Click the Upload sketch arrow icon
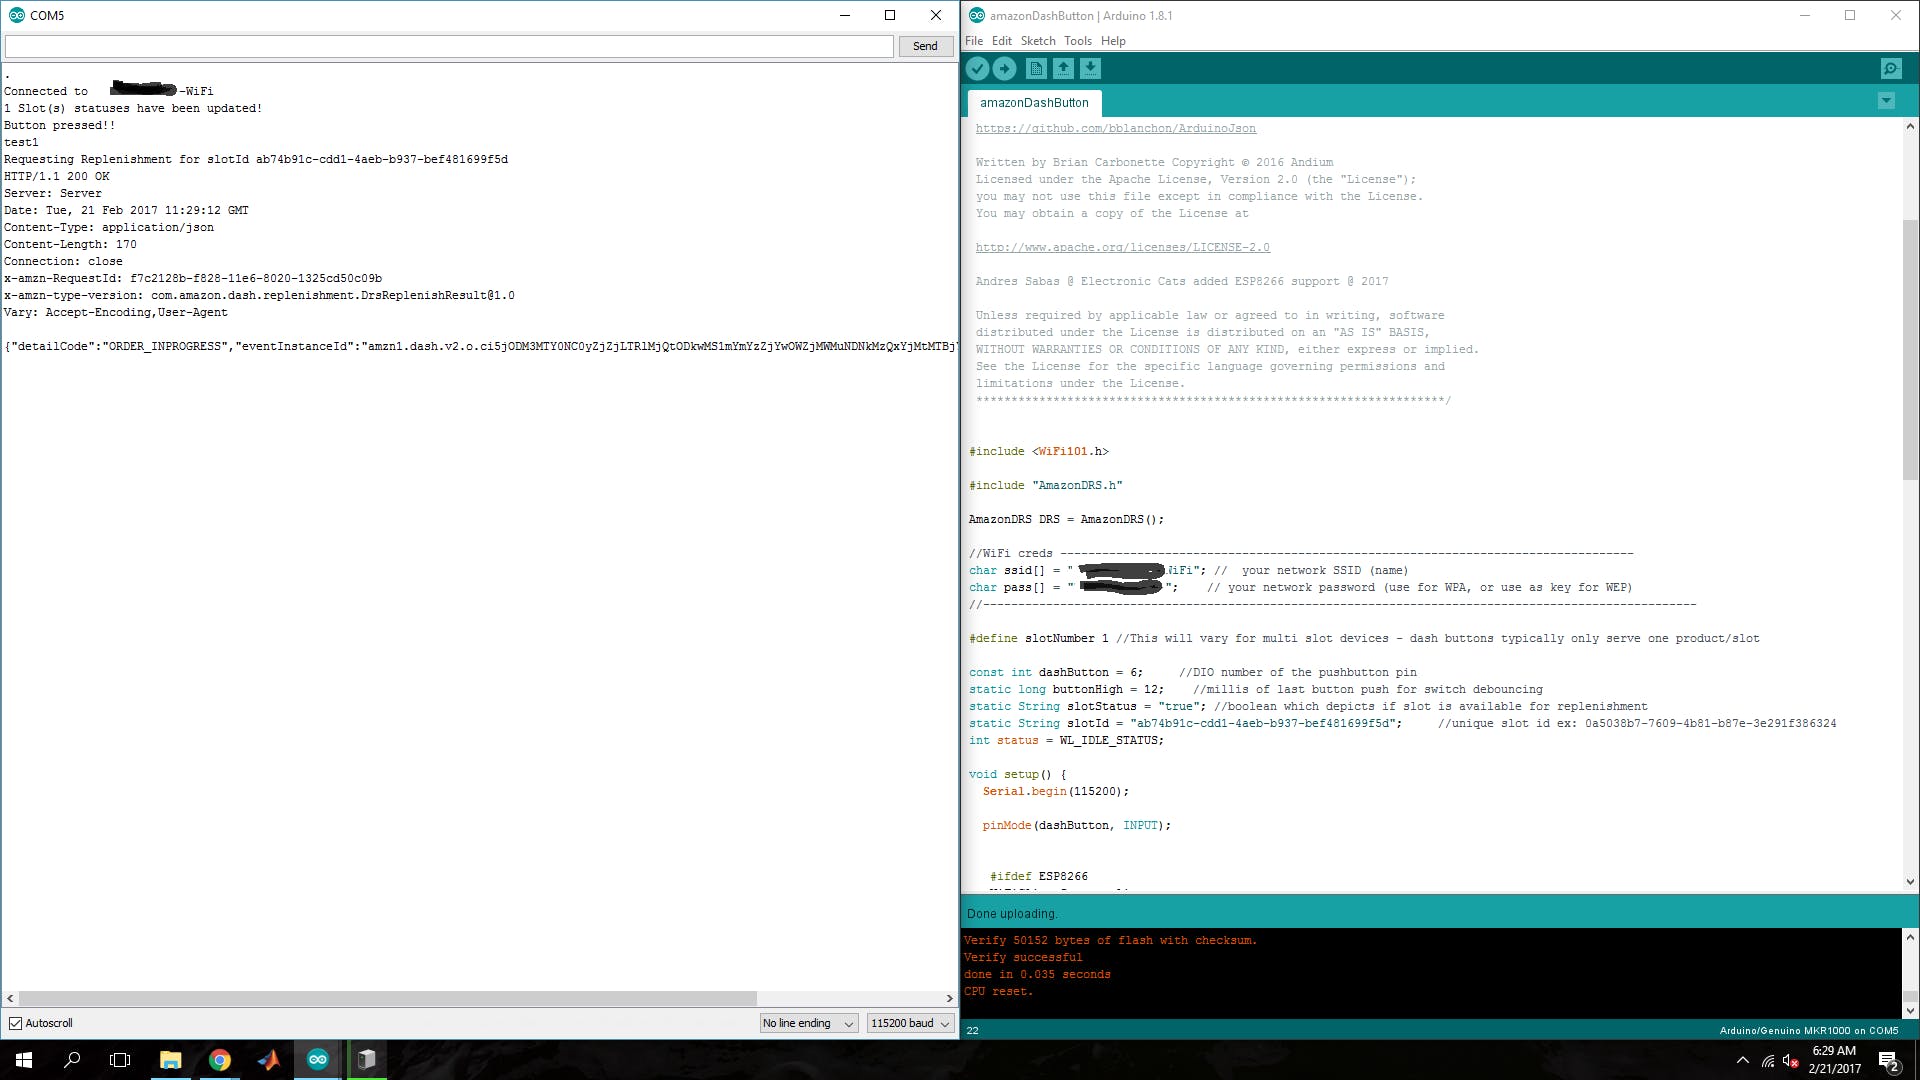 [1005, 68]
